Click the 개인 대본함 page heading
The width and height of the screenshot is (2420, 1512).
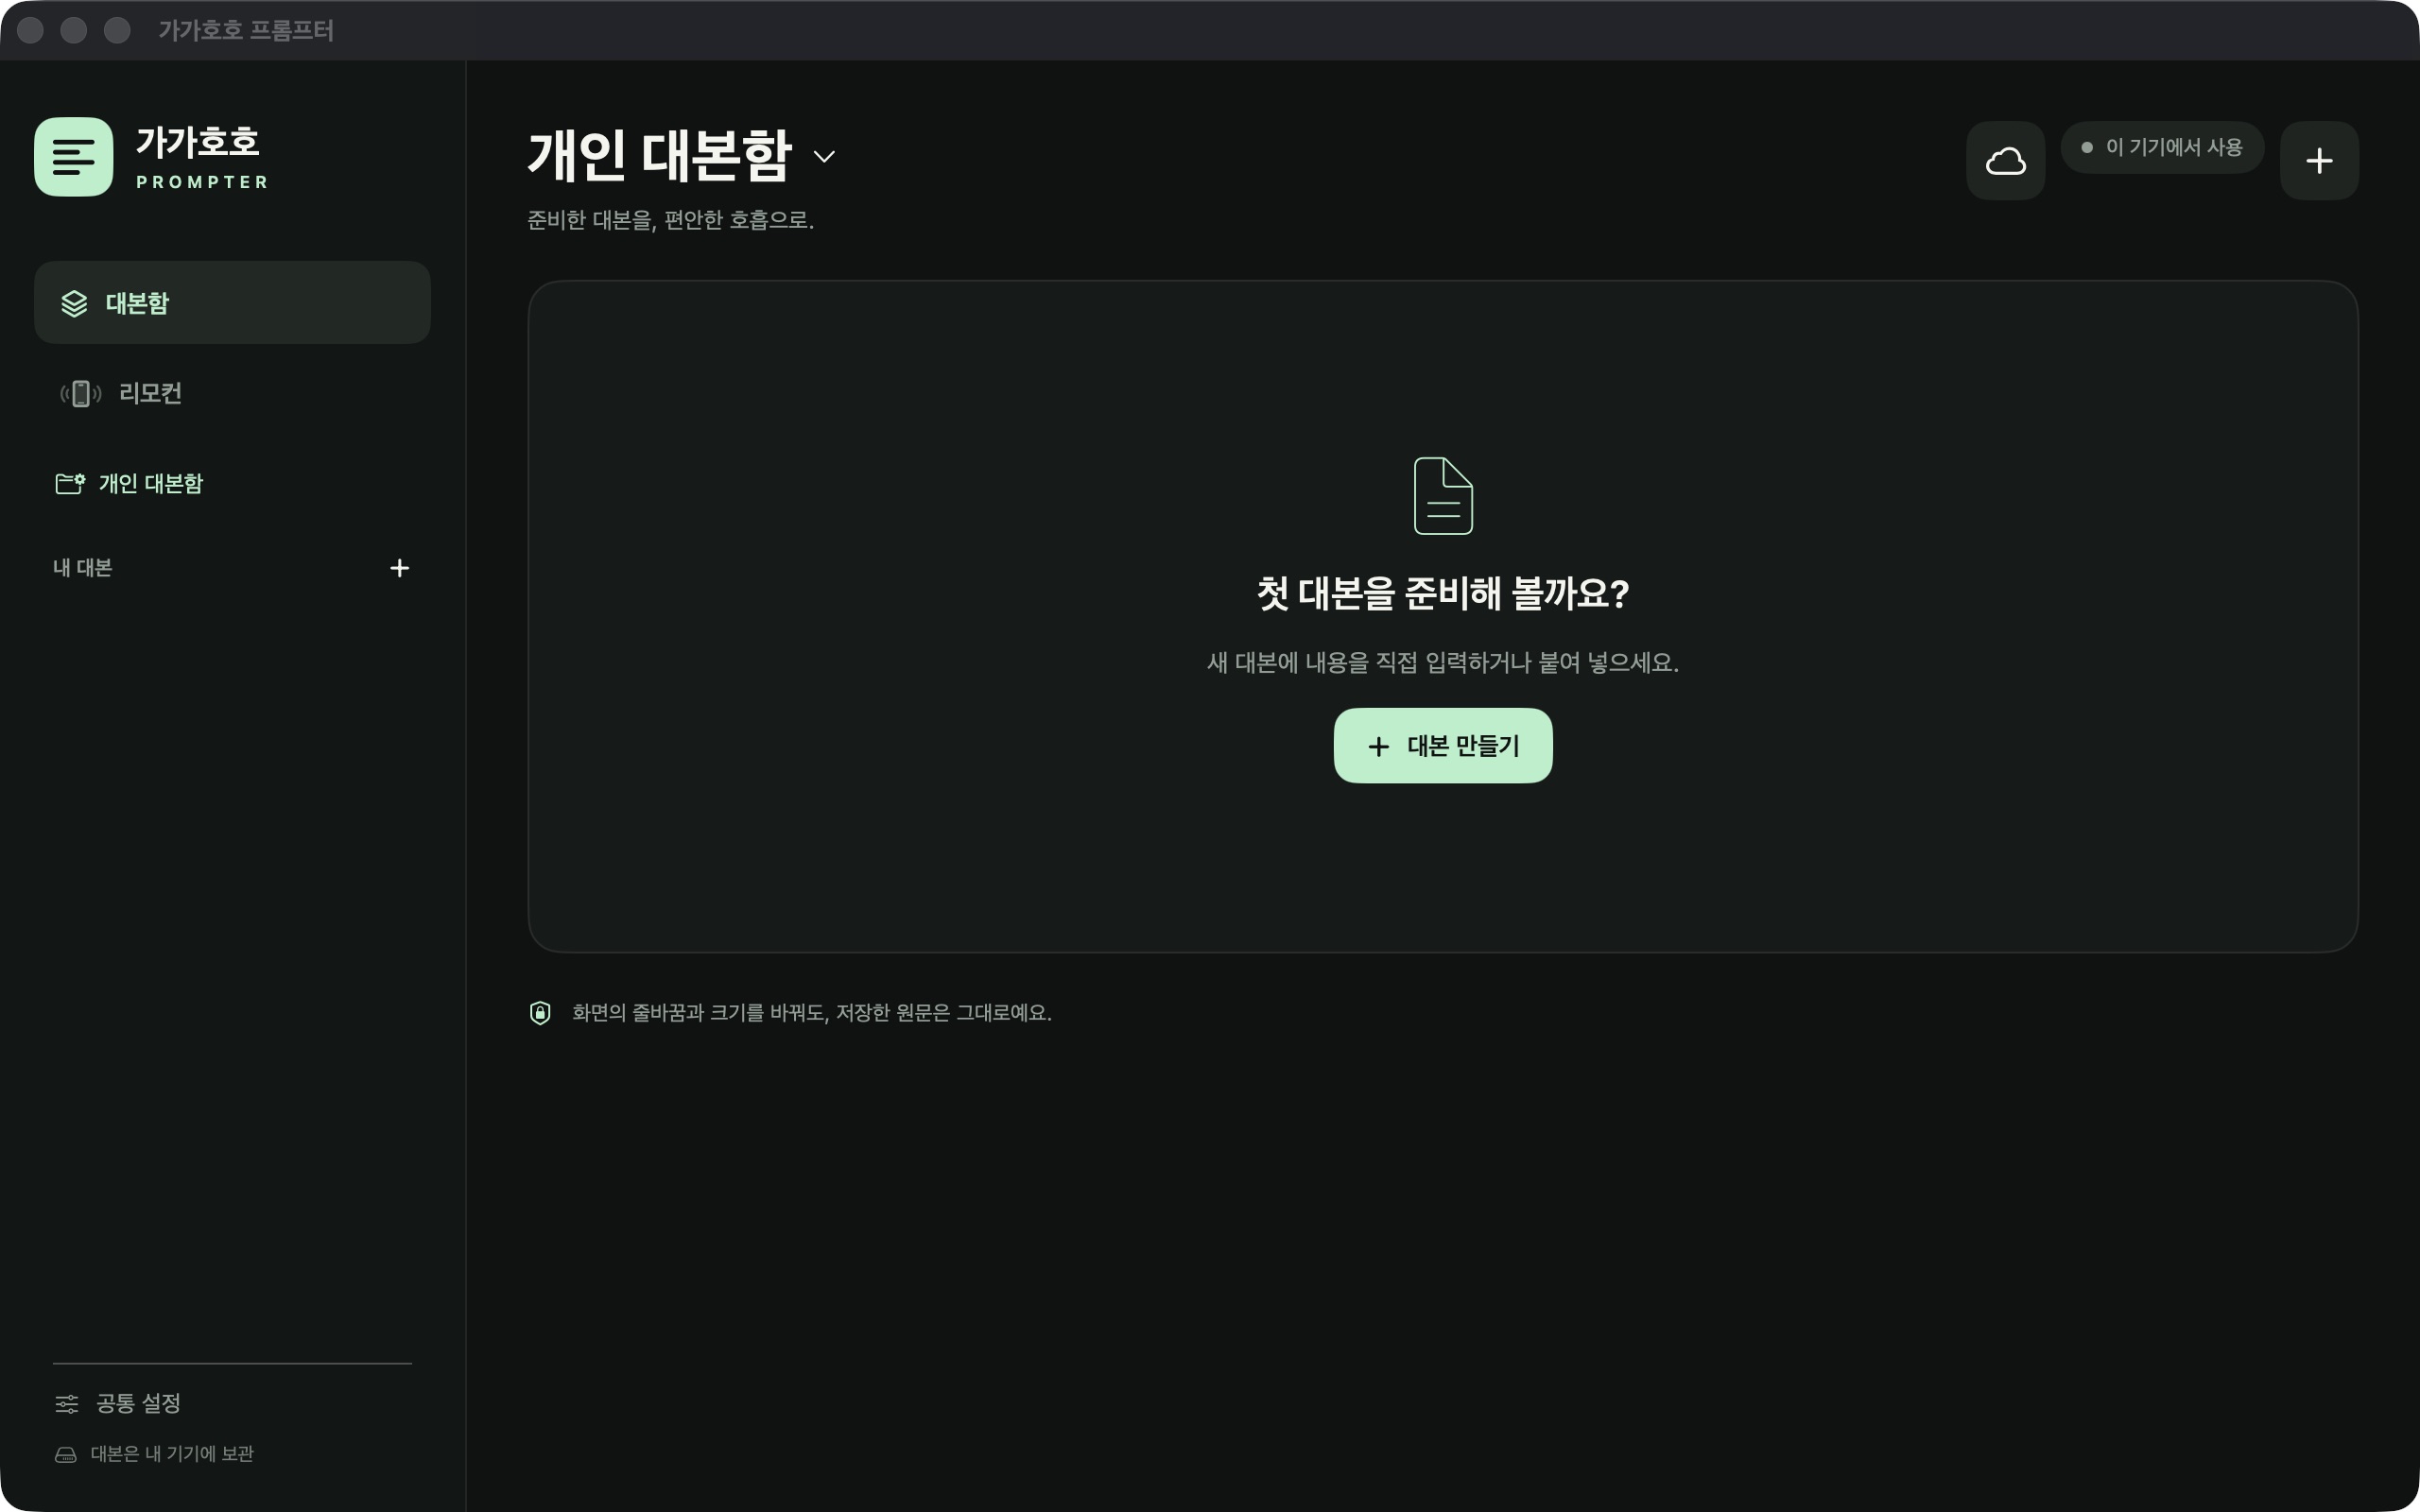click(x=660, y=156)
